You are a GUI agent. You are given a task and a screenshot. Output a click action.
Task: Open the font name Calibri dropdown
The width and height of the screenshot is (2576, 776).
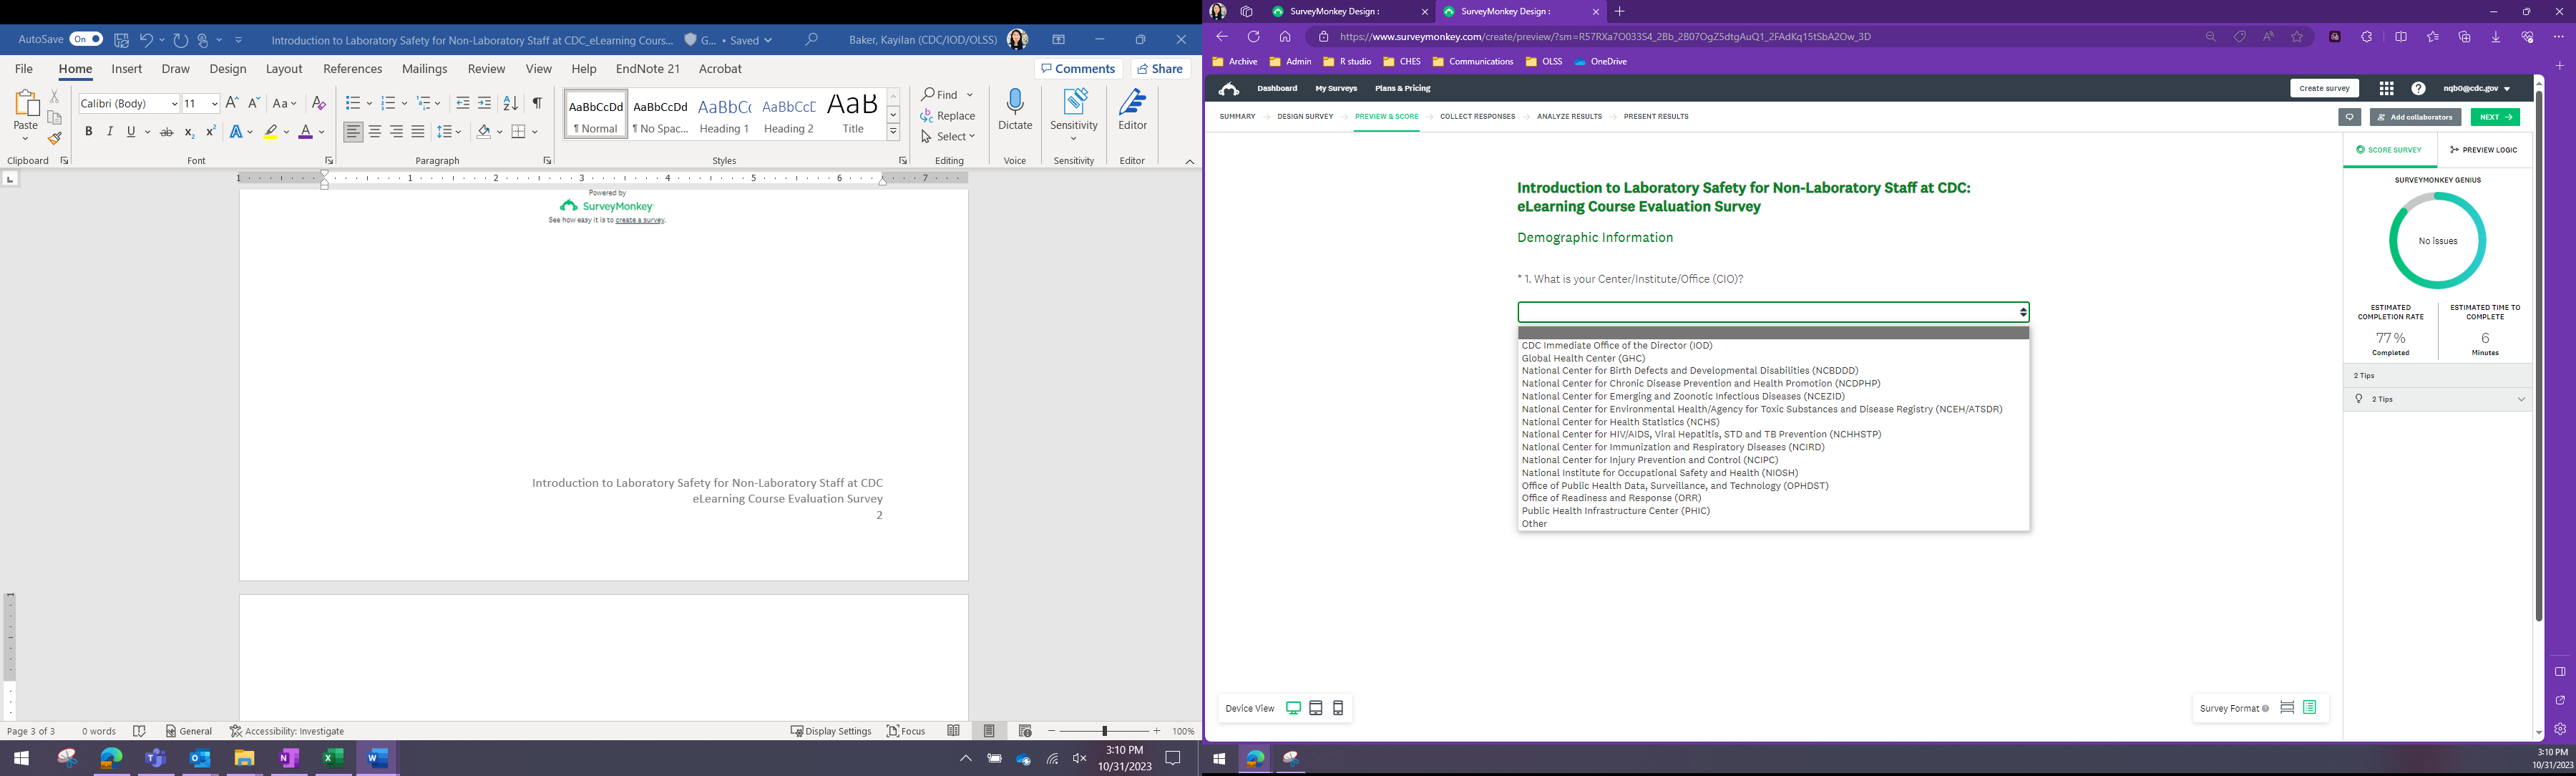click(x=175, y=104)
